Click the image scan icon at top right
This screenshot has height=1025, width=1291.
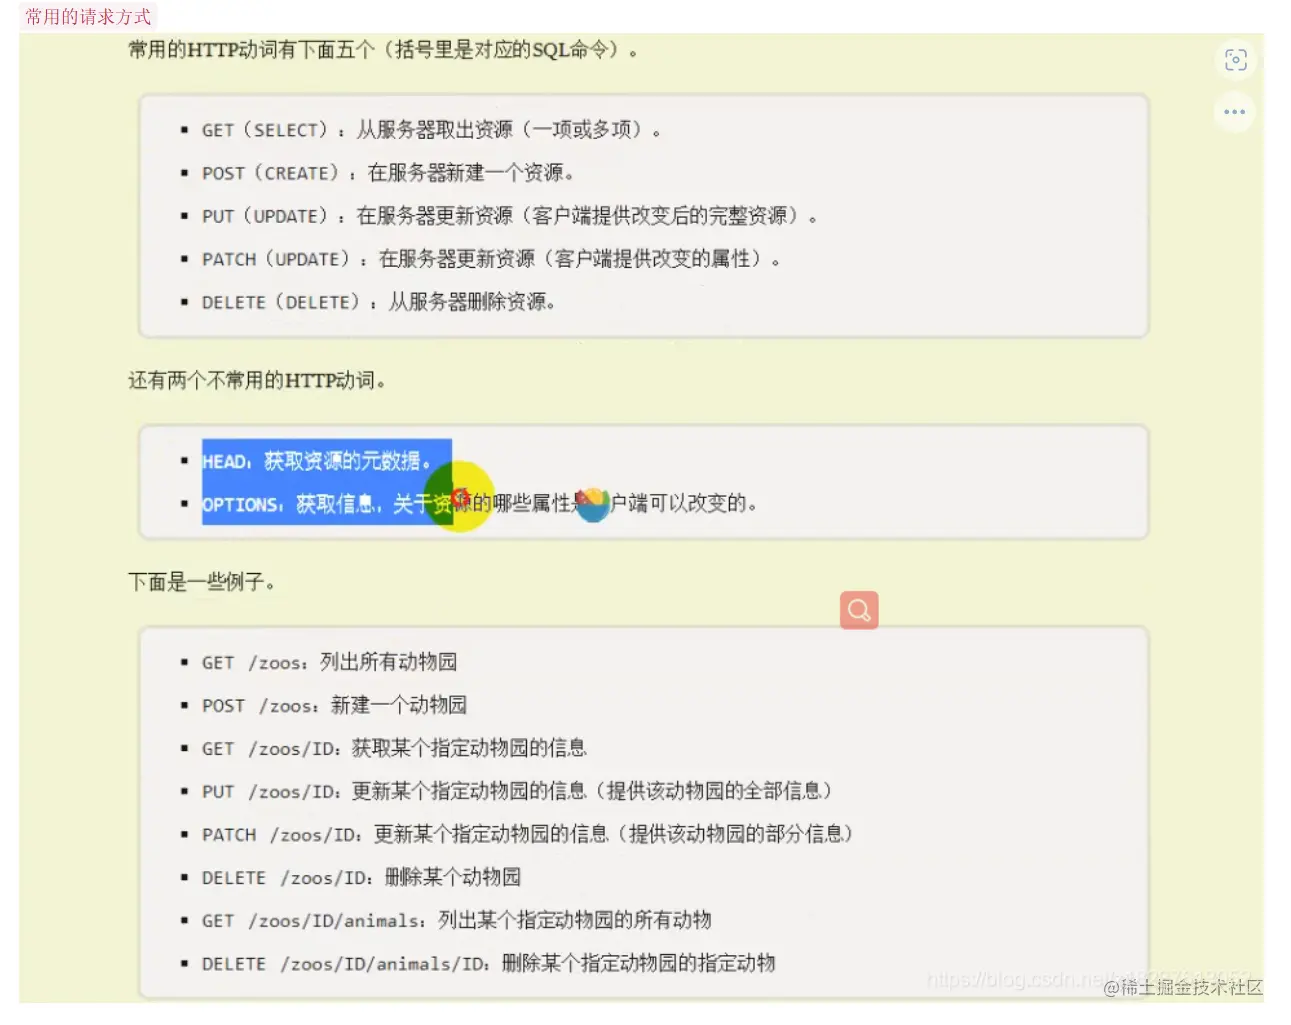pos(1235,60)
